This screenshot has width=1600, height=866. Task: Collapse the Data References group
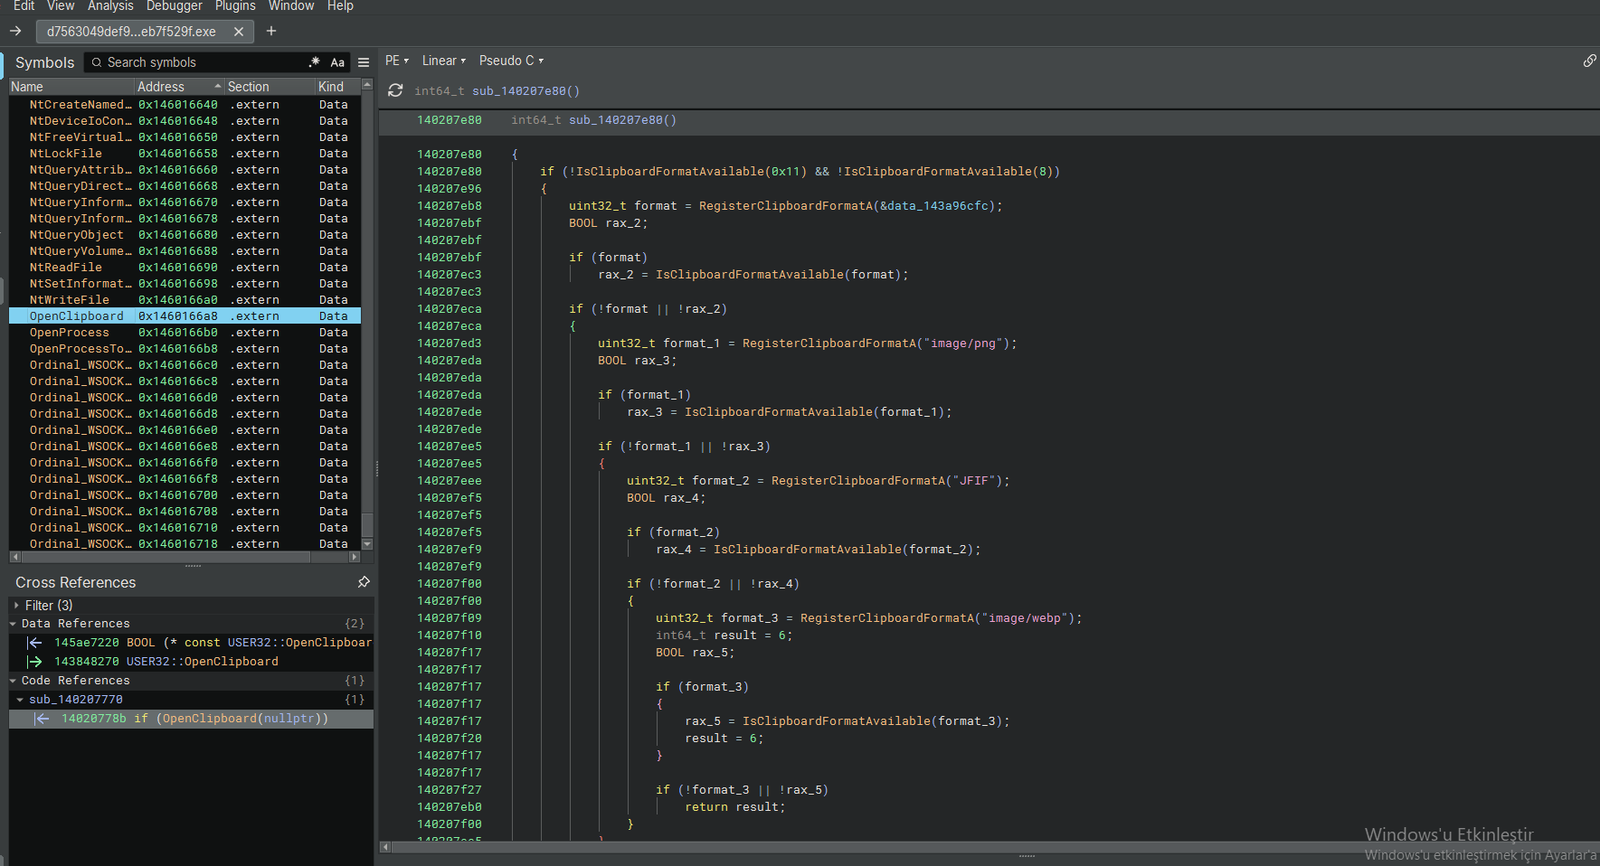(13, 624)
